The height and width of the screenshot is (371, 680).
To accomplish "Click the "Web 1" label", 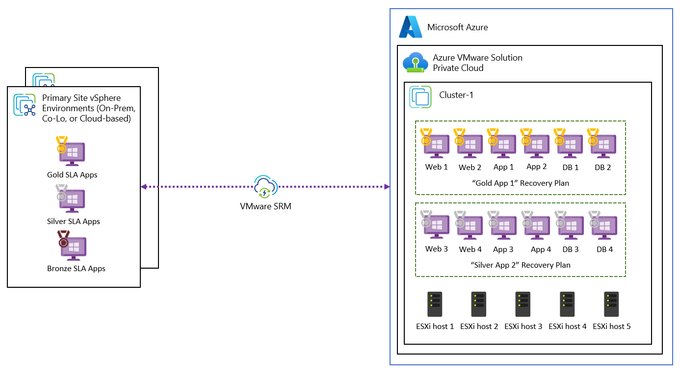I will [x=436, y=167].
